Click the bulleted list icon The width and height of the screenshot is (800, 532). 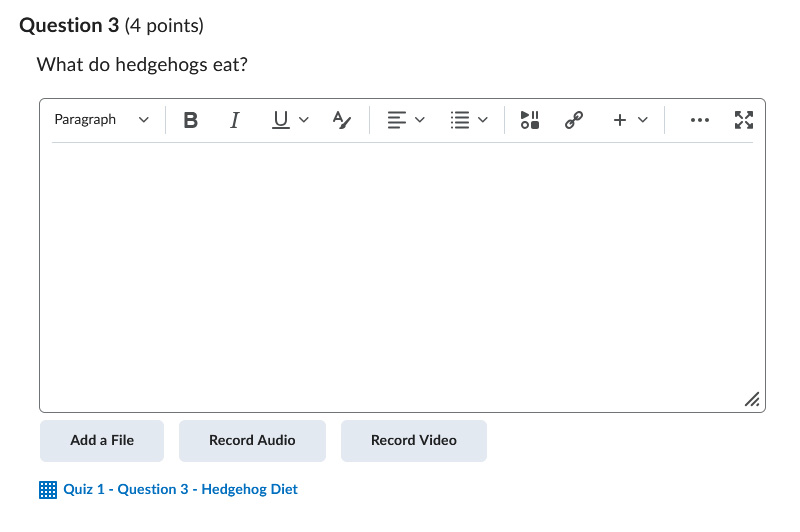(x=460, y=120)
